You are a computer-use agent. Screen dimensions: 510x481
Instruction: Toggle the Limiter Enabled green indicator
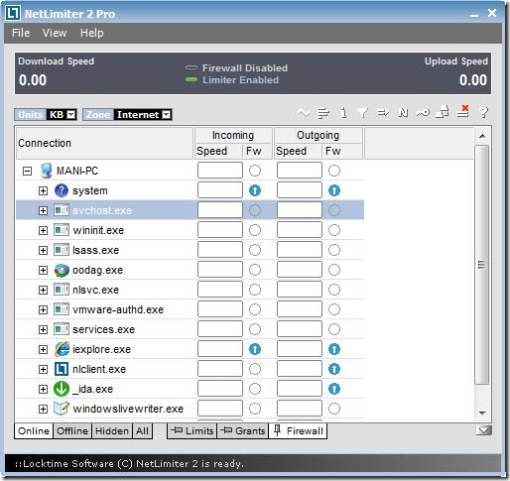click(191, 80)
